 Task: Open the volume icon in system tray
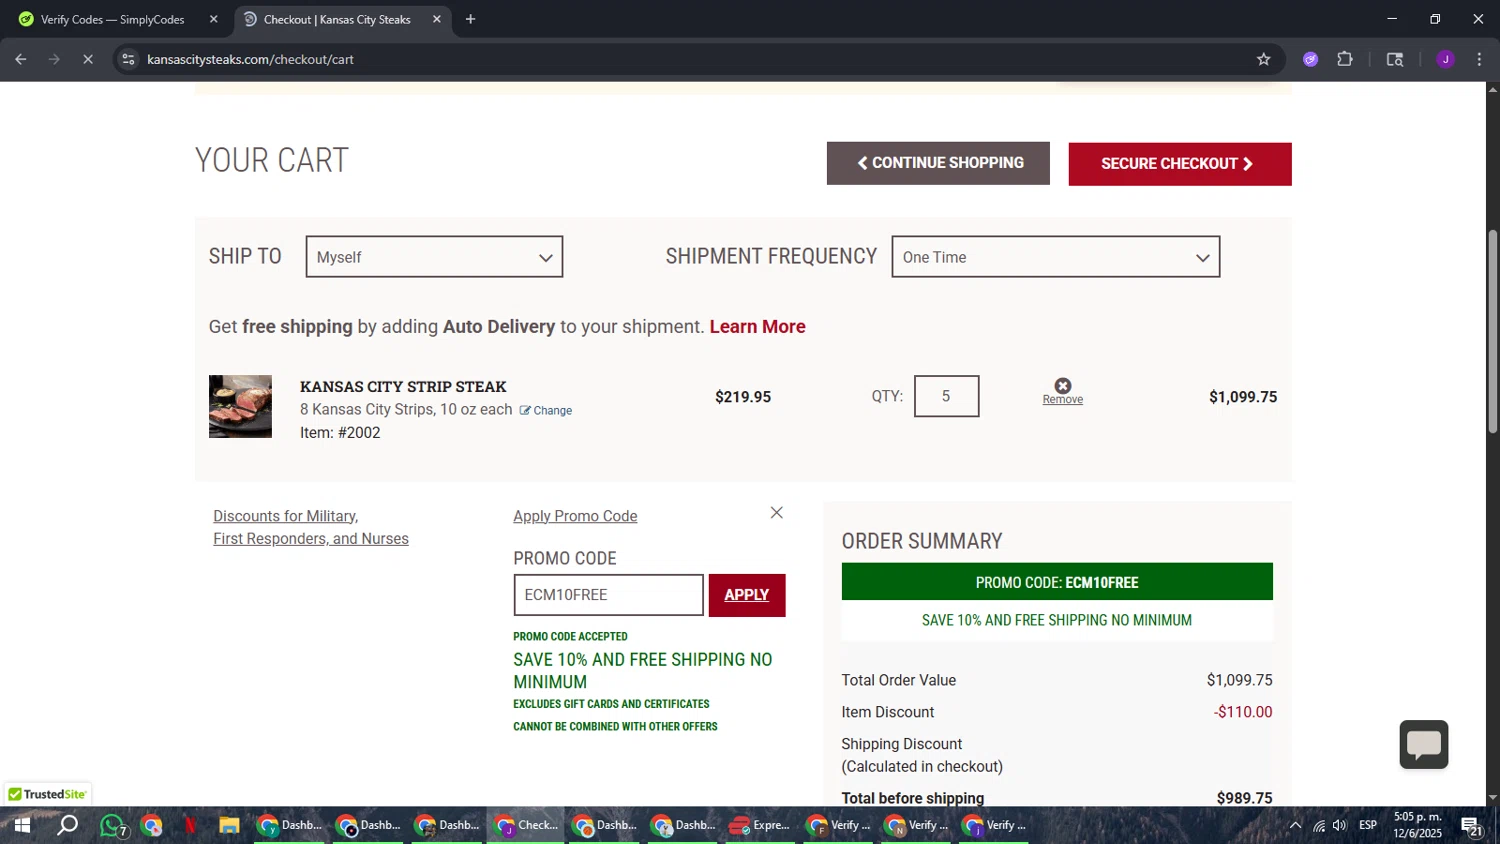click(x=1339, y=825)
